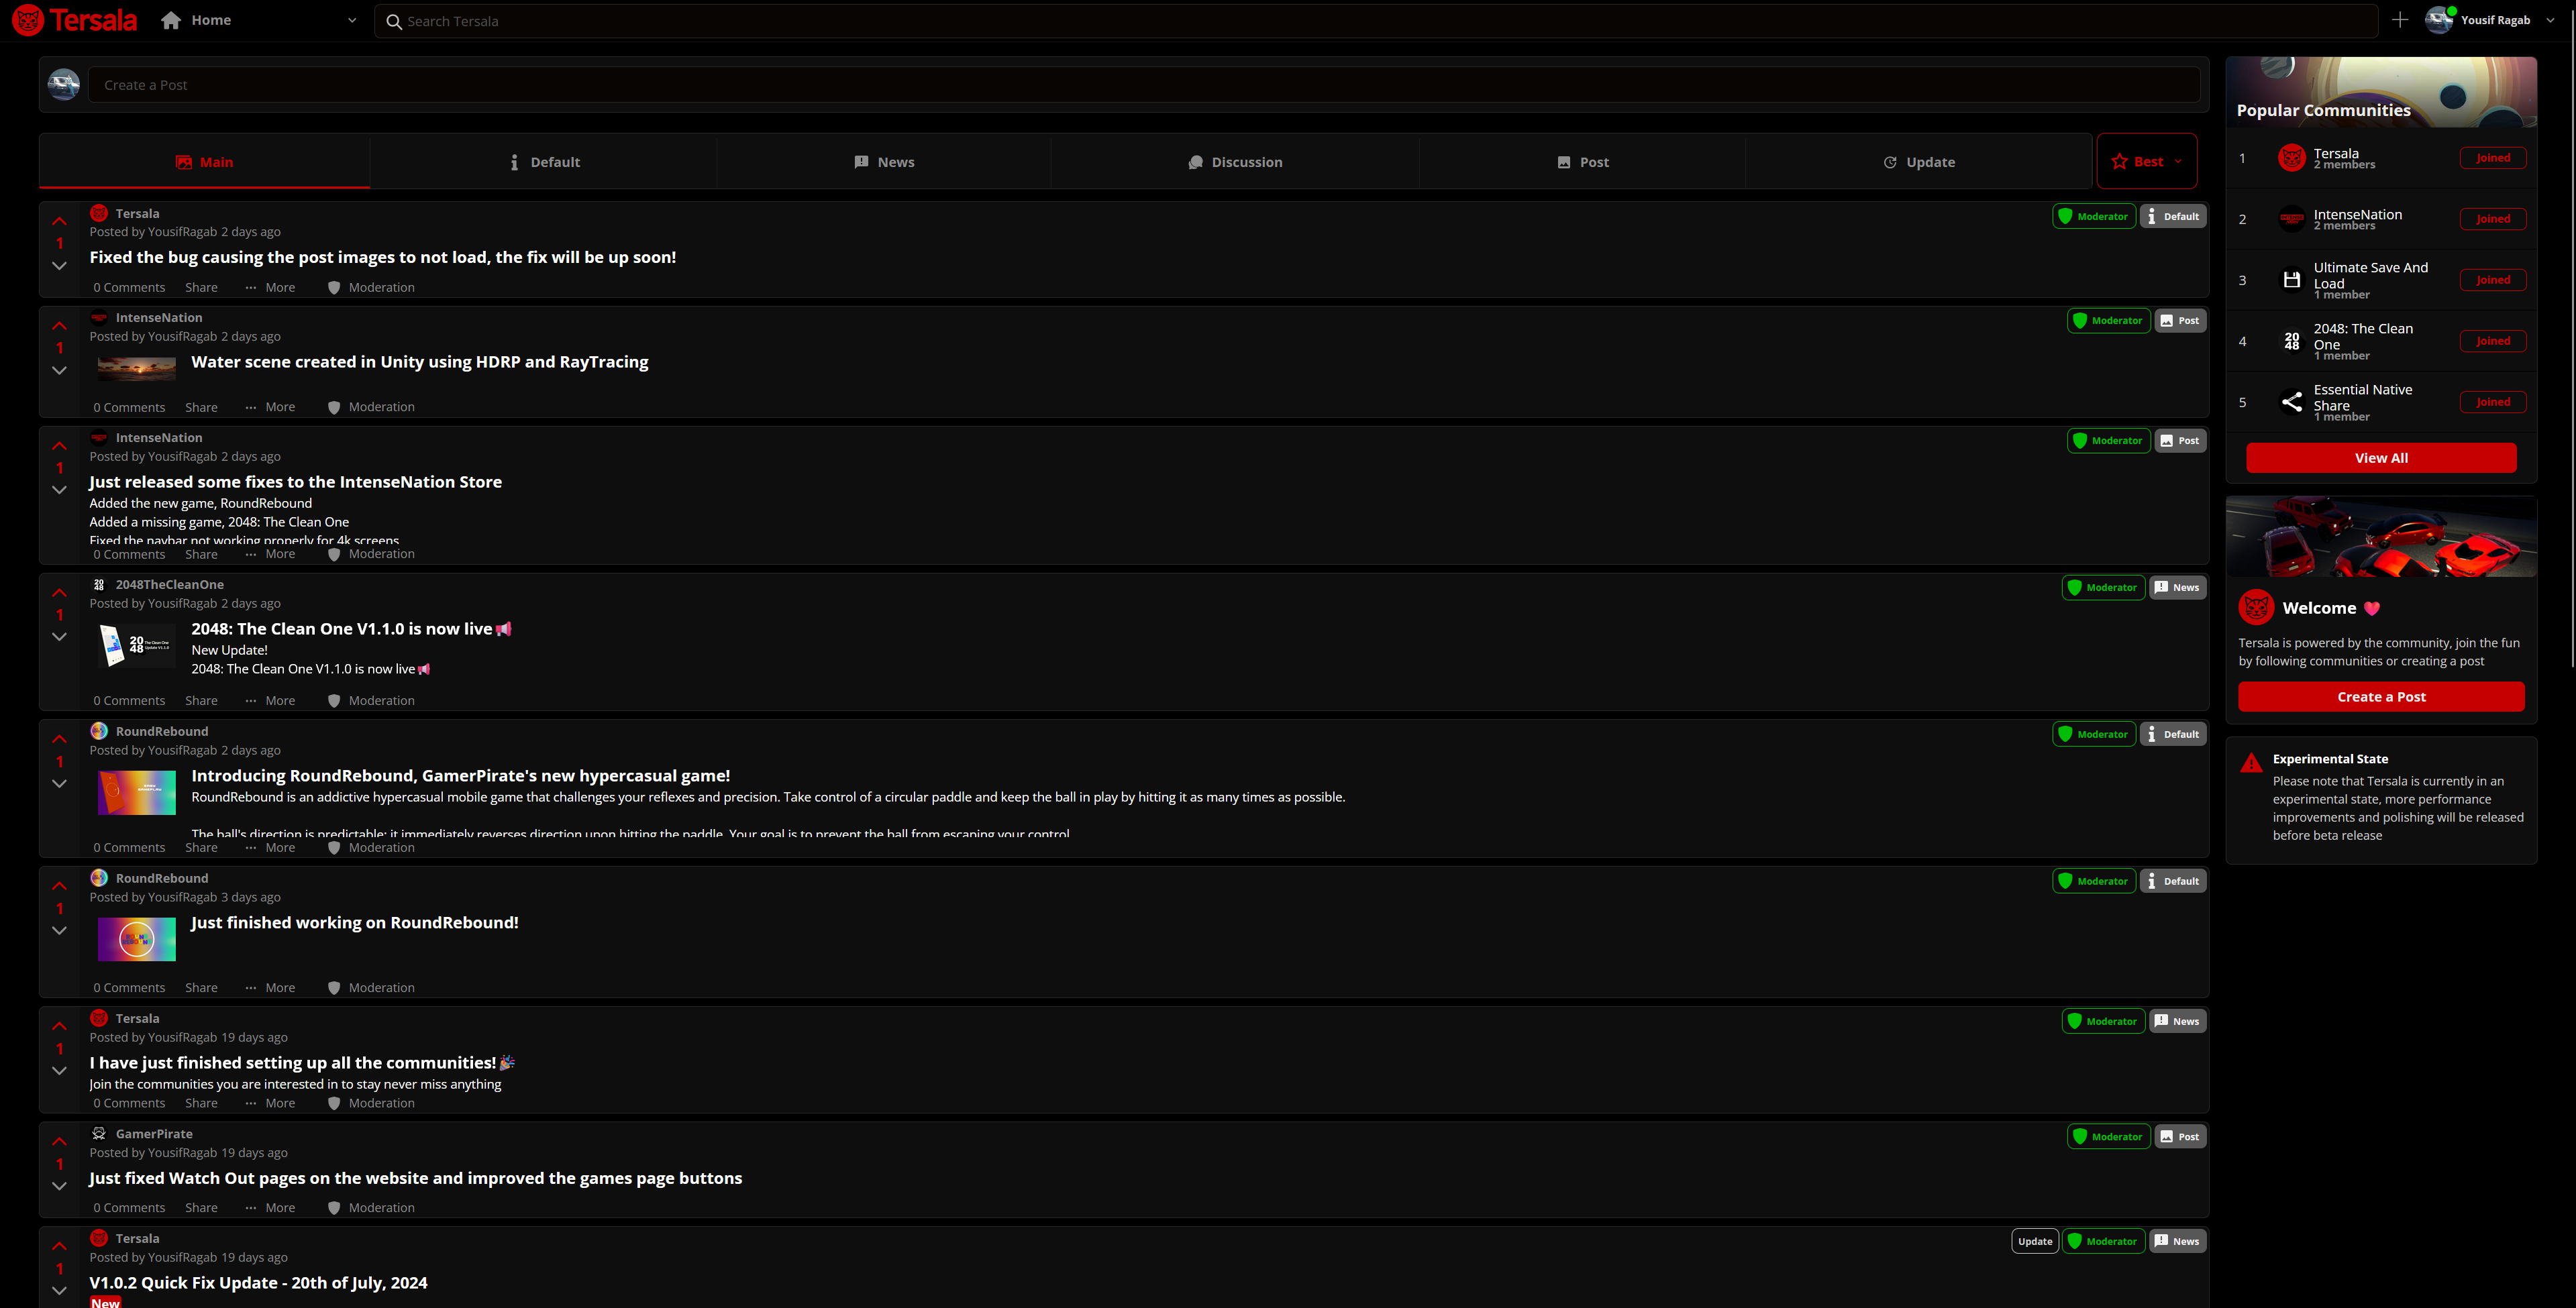Click the plus icon to create new
The height and width of the screenshot is (1308, 2576).
click(x=2400, y=20)
